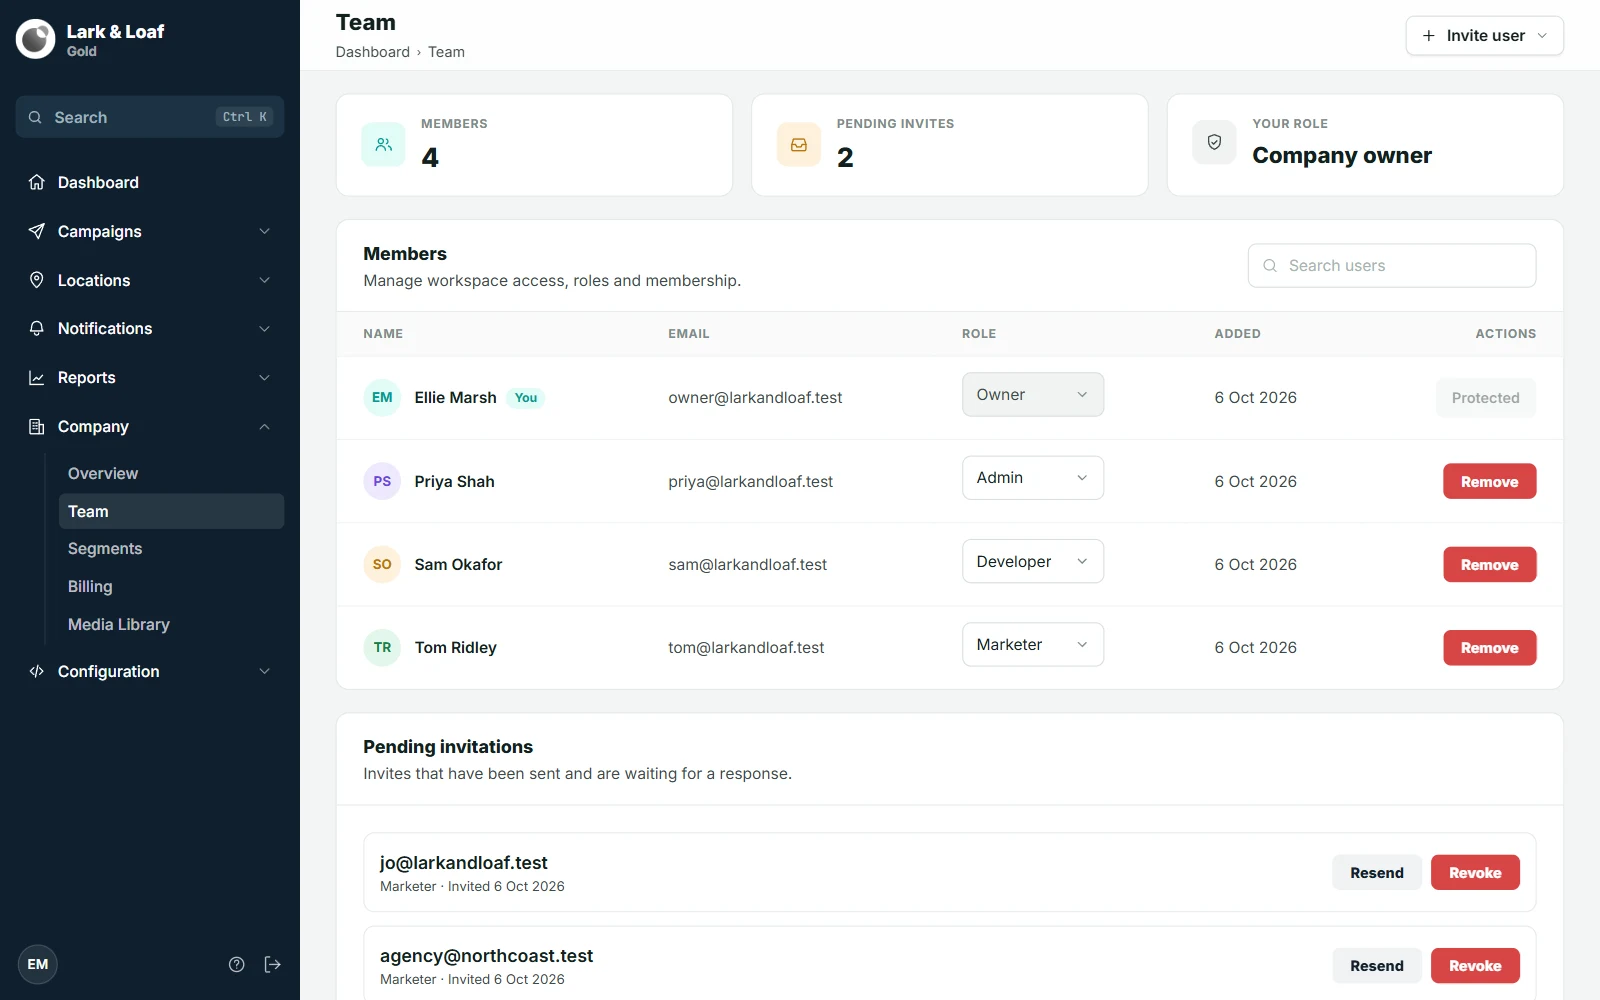This screenshot has width=1600, height=1000.
Task: Open Media Library in sidebar
Action: tap(171, 624)
